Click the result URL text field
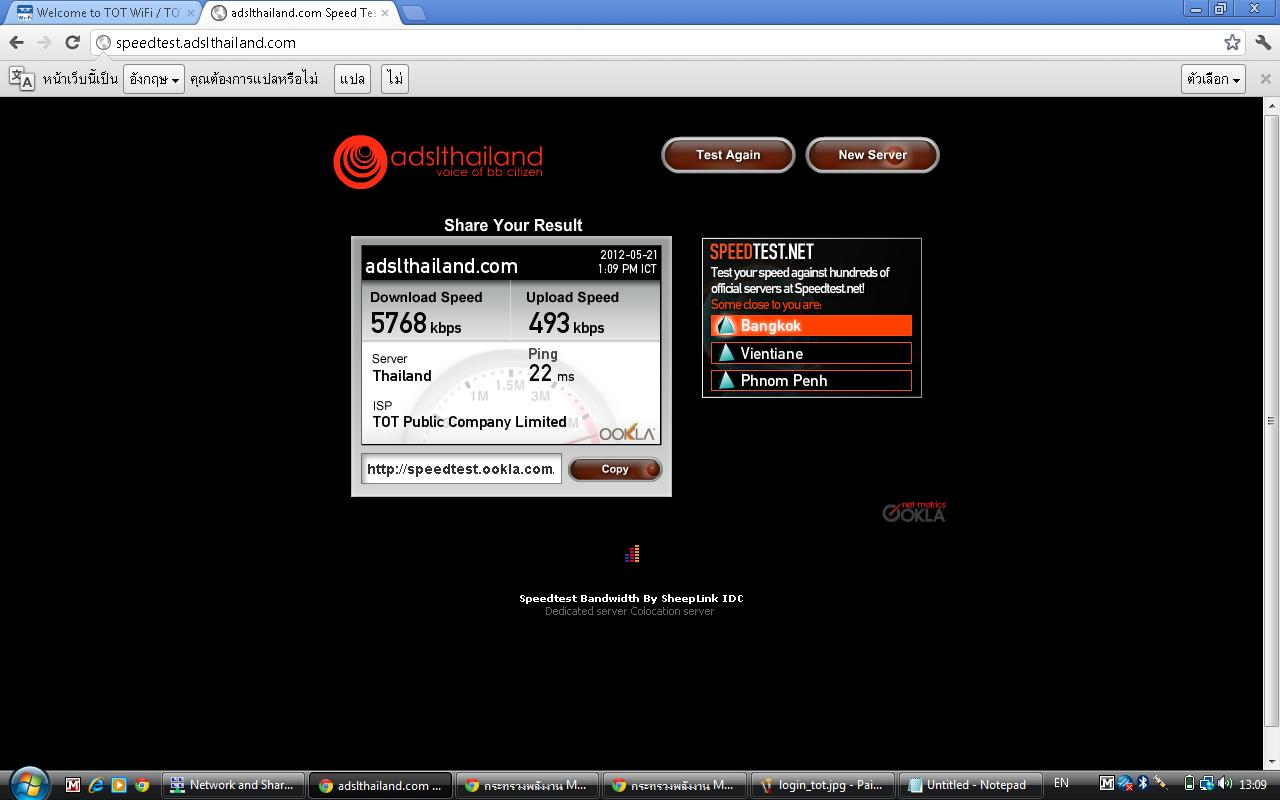The image size is (1280, 800). coord(461,469)
